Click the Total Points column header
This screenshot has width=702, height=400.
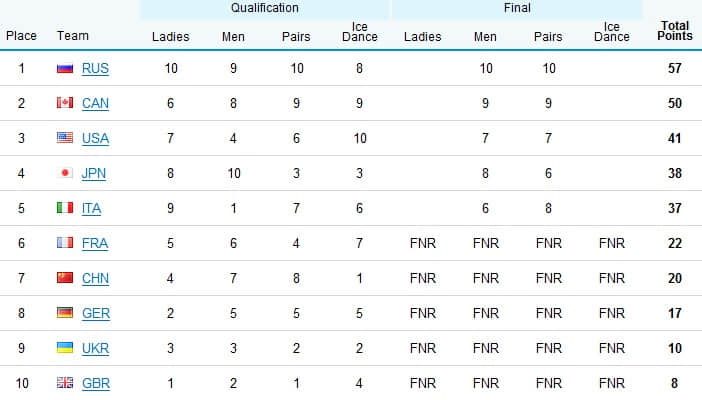675,31
